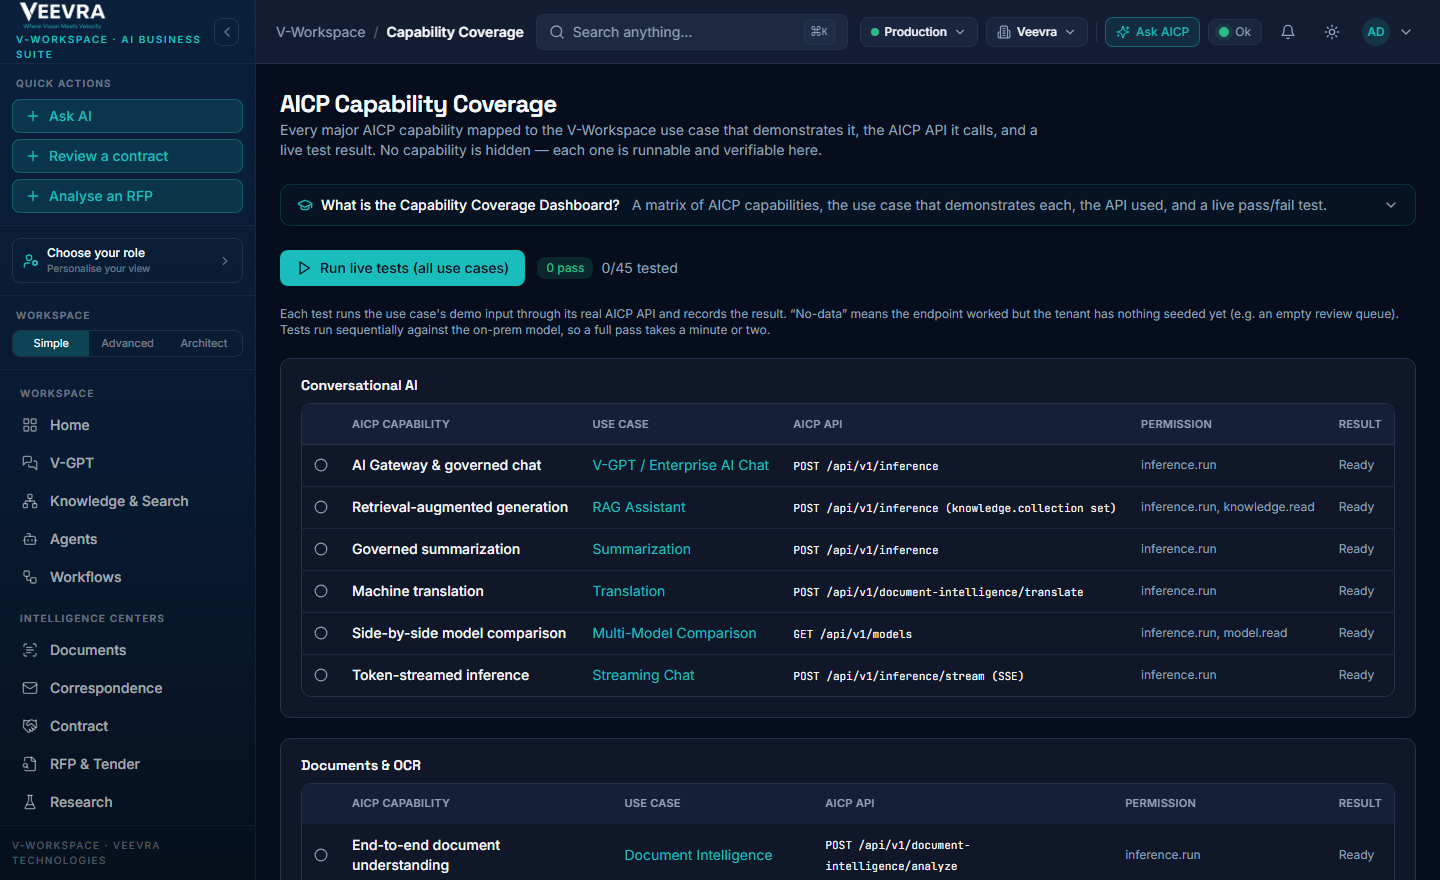This screenshot has width=1440, height=880.
Task: Click the search magnifier icon
Action: coord(557,32)
